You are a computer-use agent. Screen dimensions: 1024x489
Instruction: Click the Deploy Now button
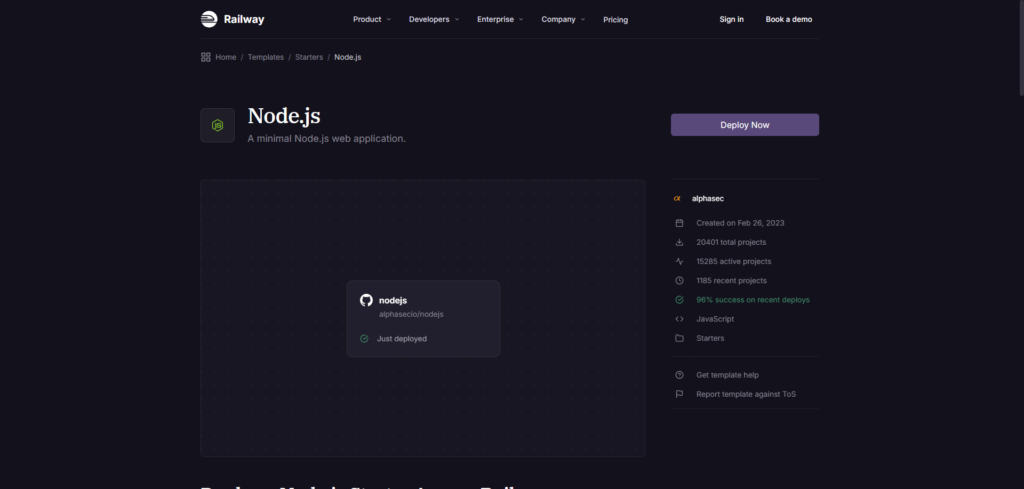tap(744, 125)
